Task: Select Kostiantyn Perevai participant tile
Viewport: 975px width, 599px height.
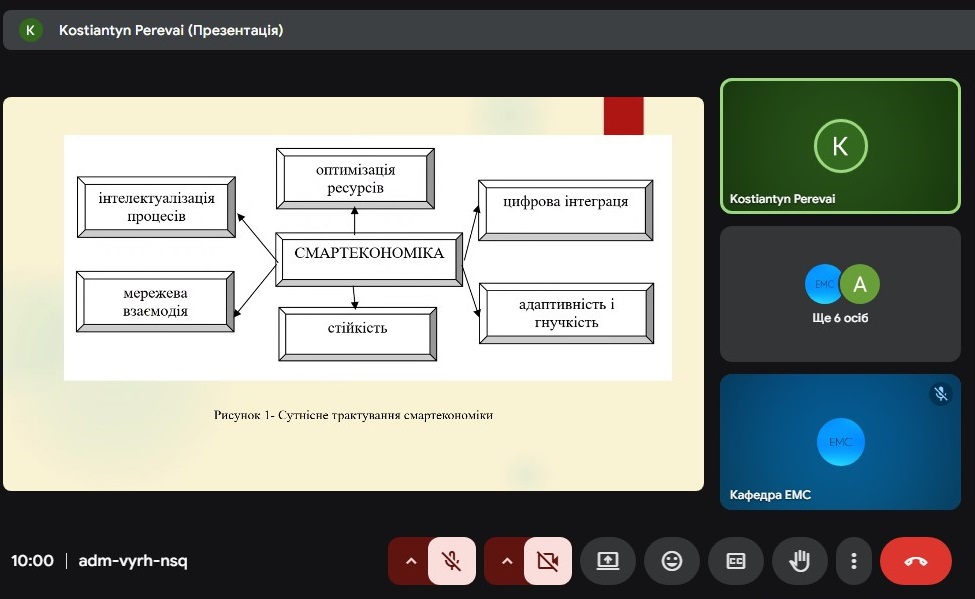Action: [840, 146]
